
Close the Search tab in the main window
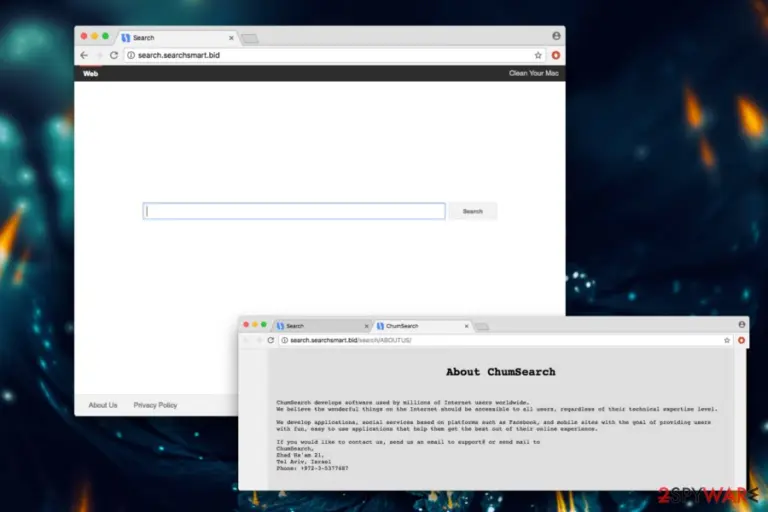coord(231,38)
